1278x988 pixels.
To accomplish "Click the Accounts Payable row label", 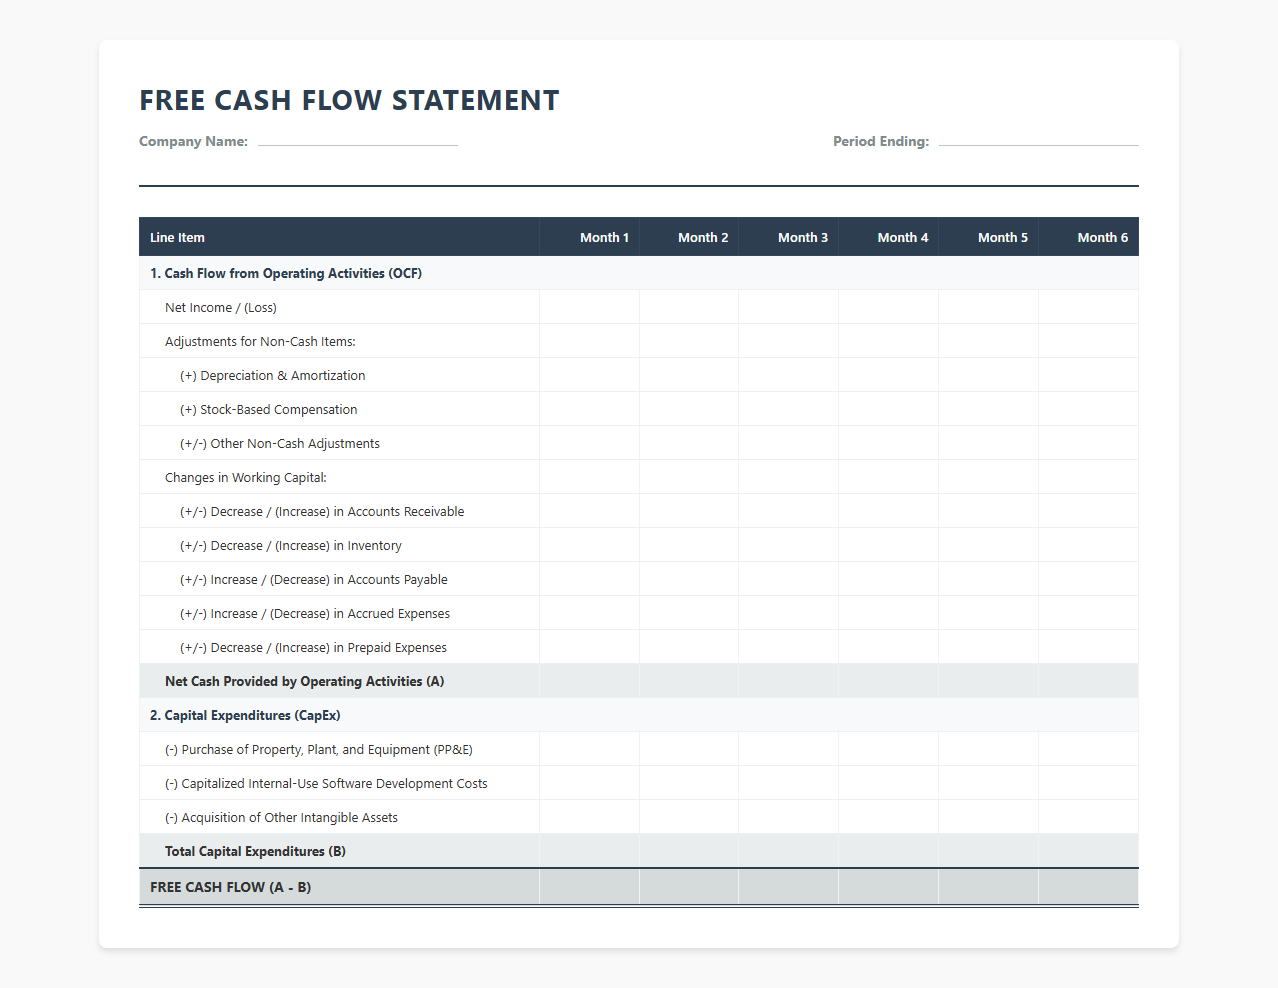I will (x=314, y=579).
